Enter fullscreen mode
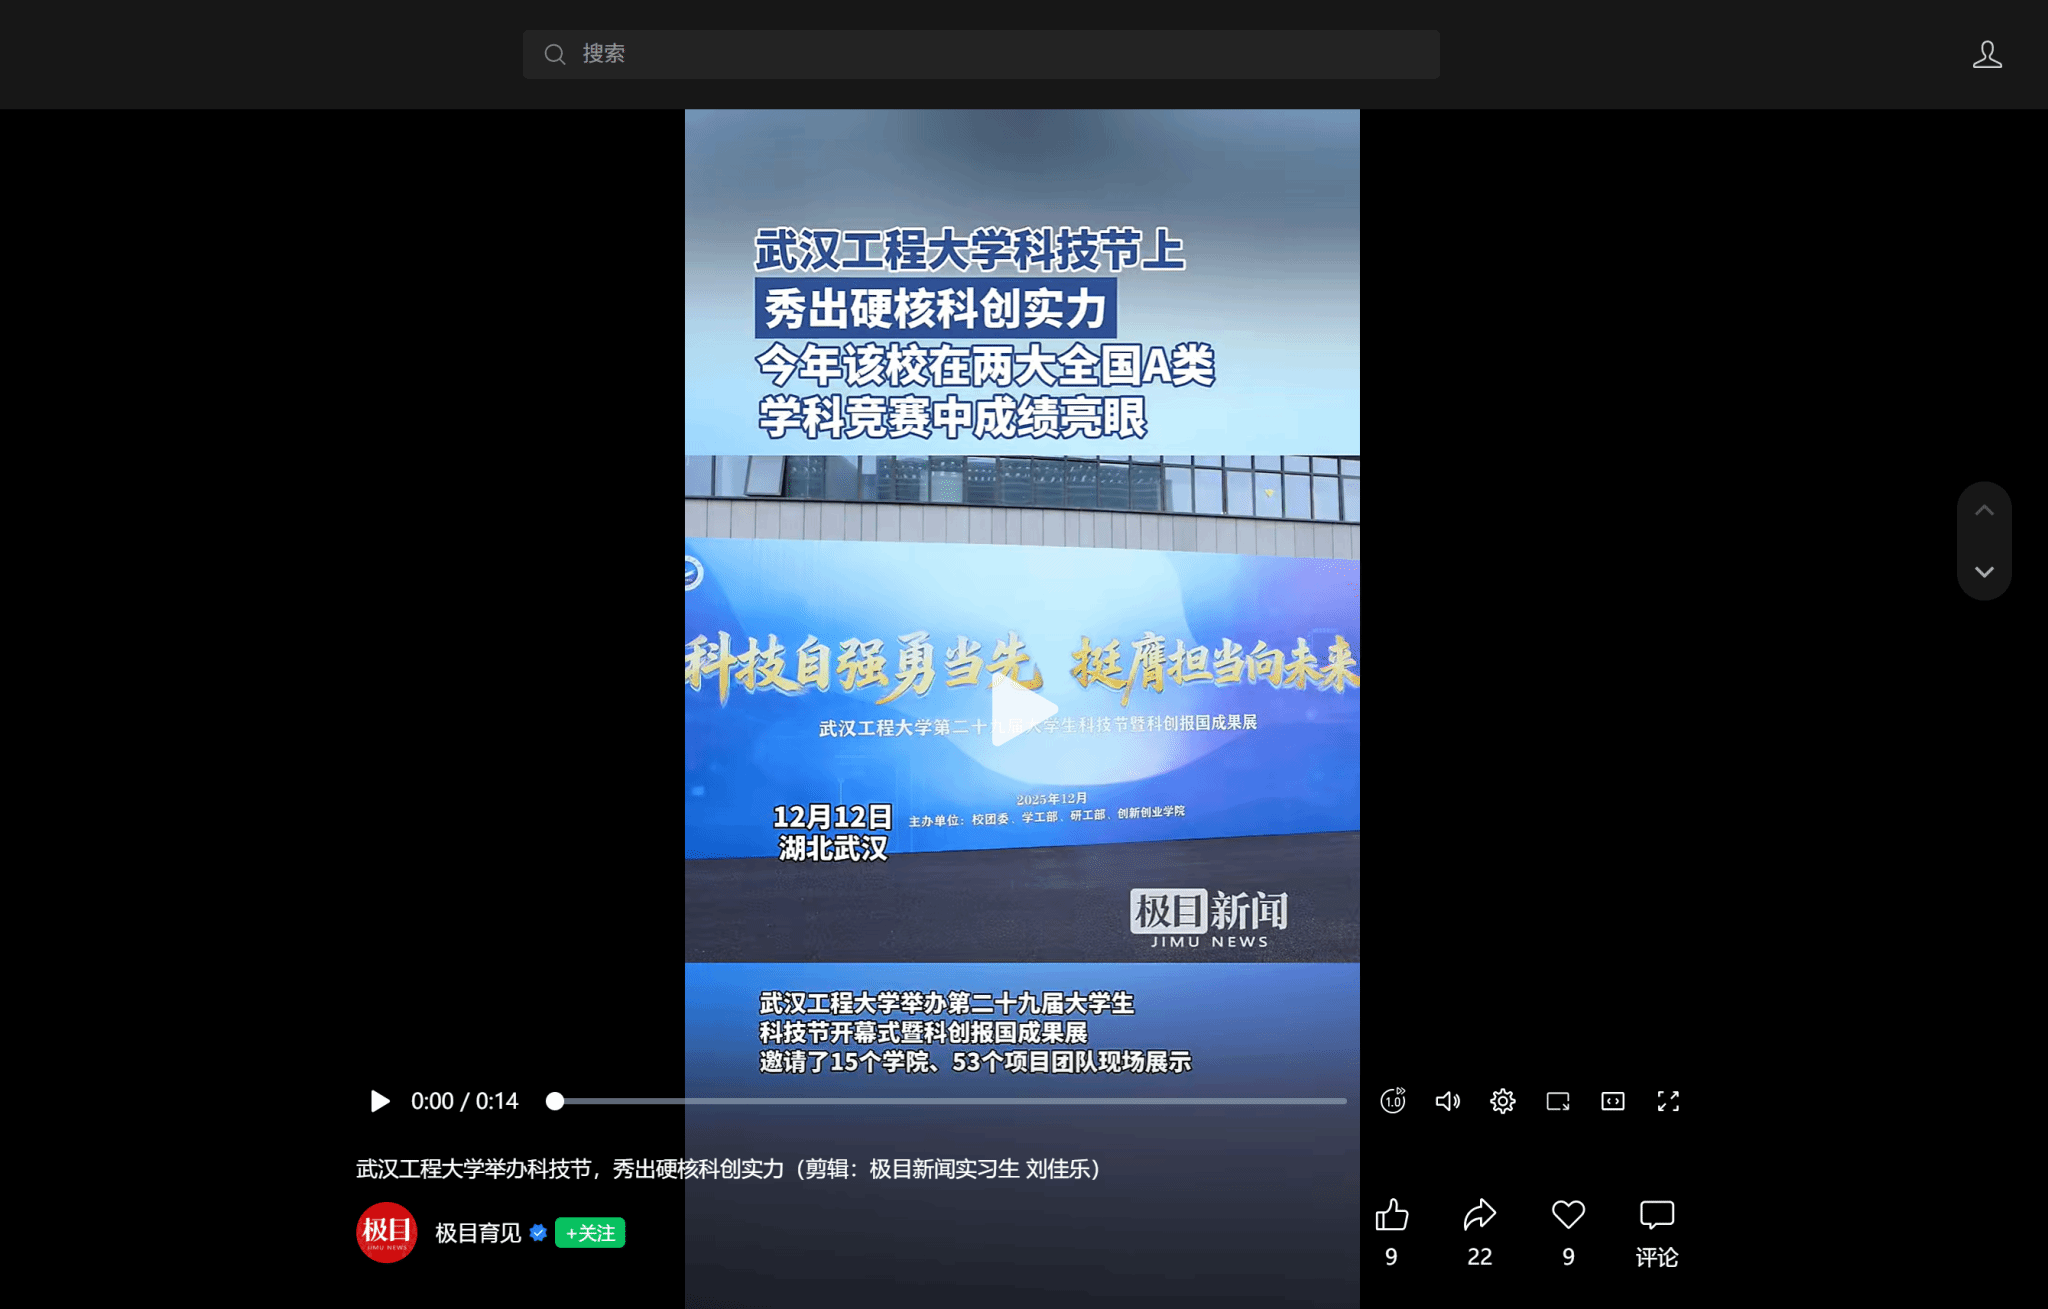The image size is (2048, 1309). pyautogui.click(x=1668, y=1101)
